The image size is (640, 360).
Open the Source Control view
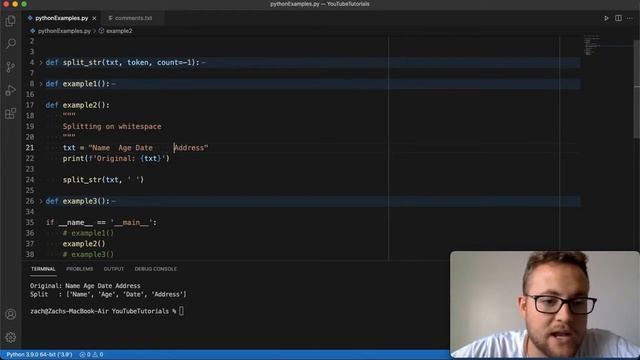pyautogui.click(x=11, y=67)
